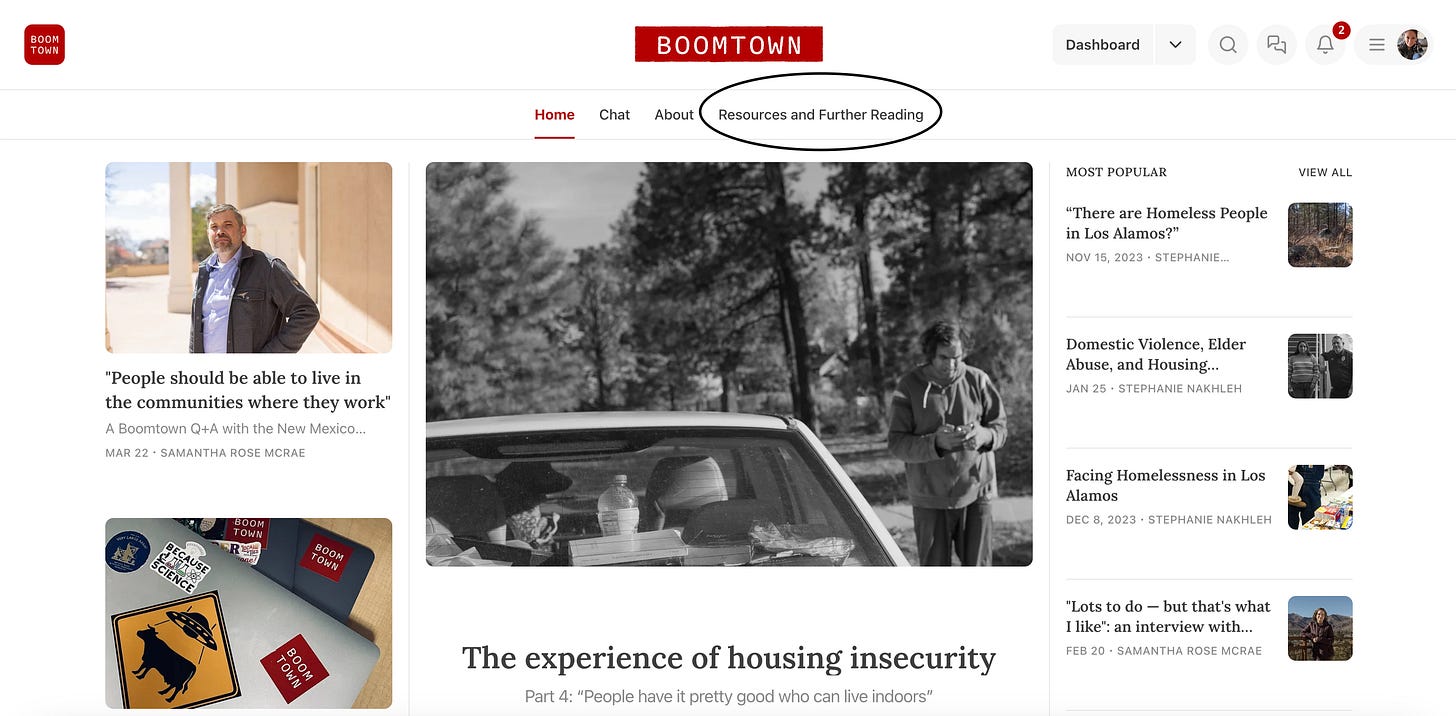Click the red Boomtown square logo icon
The width and height of the screenshot is (1456, 716).
pos(44,45)
